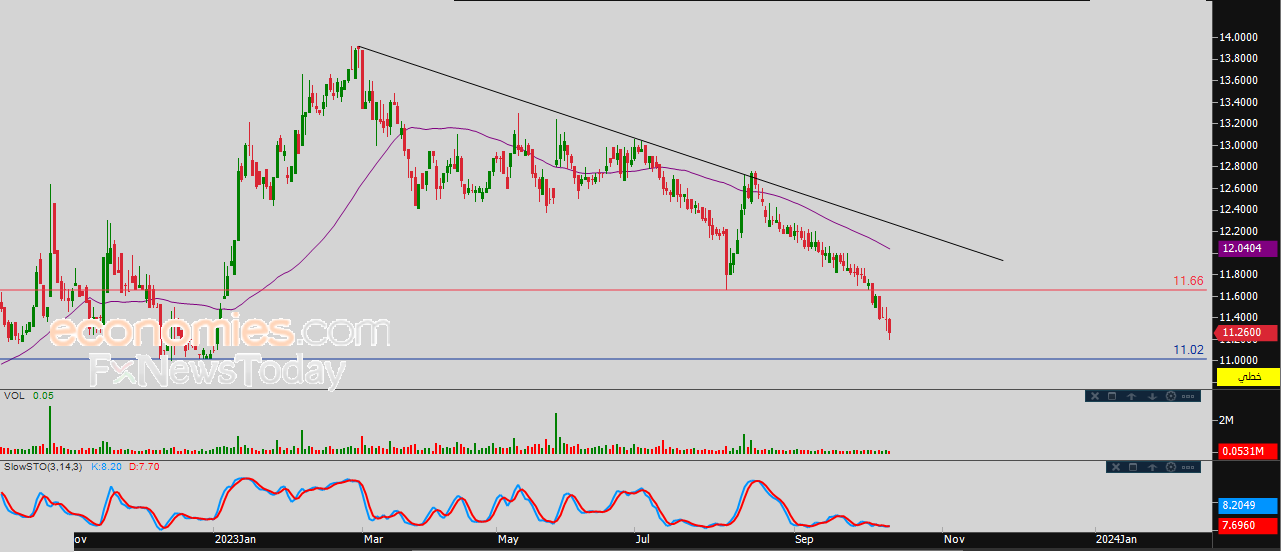Click the VOL 0.05 value

(41, 395)
